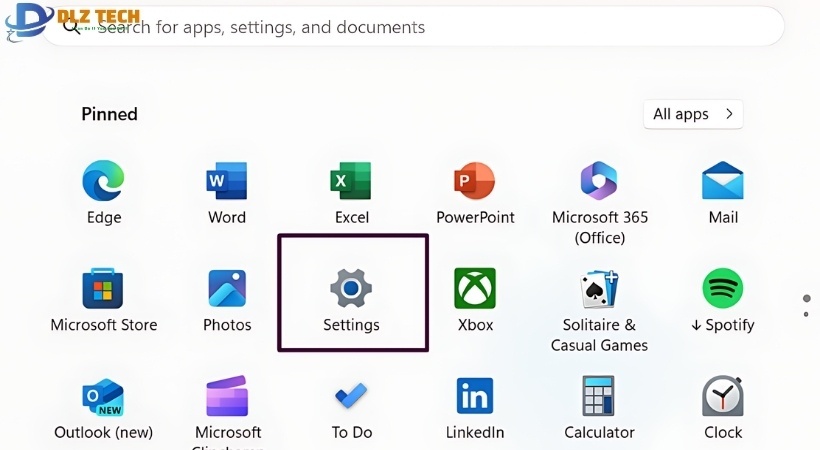
Task: Open the Excel app icon
Action: pyautogui.click(x=351, y=181)
